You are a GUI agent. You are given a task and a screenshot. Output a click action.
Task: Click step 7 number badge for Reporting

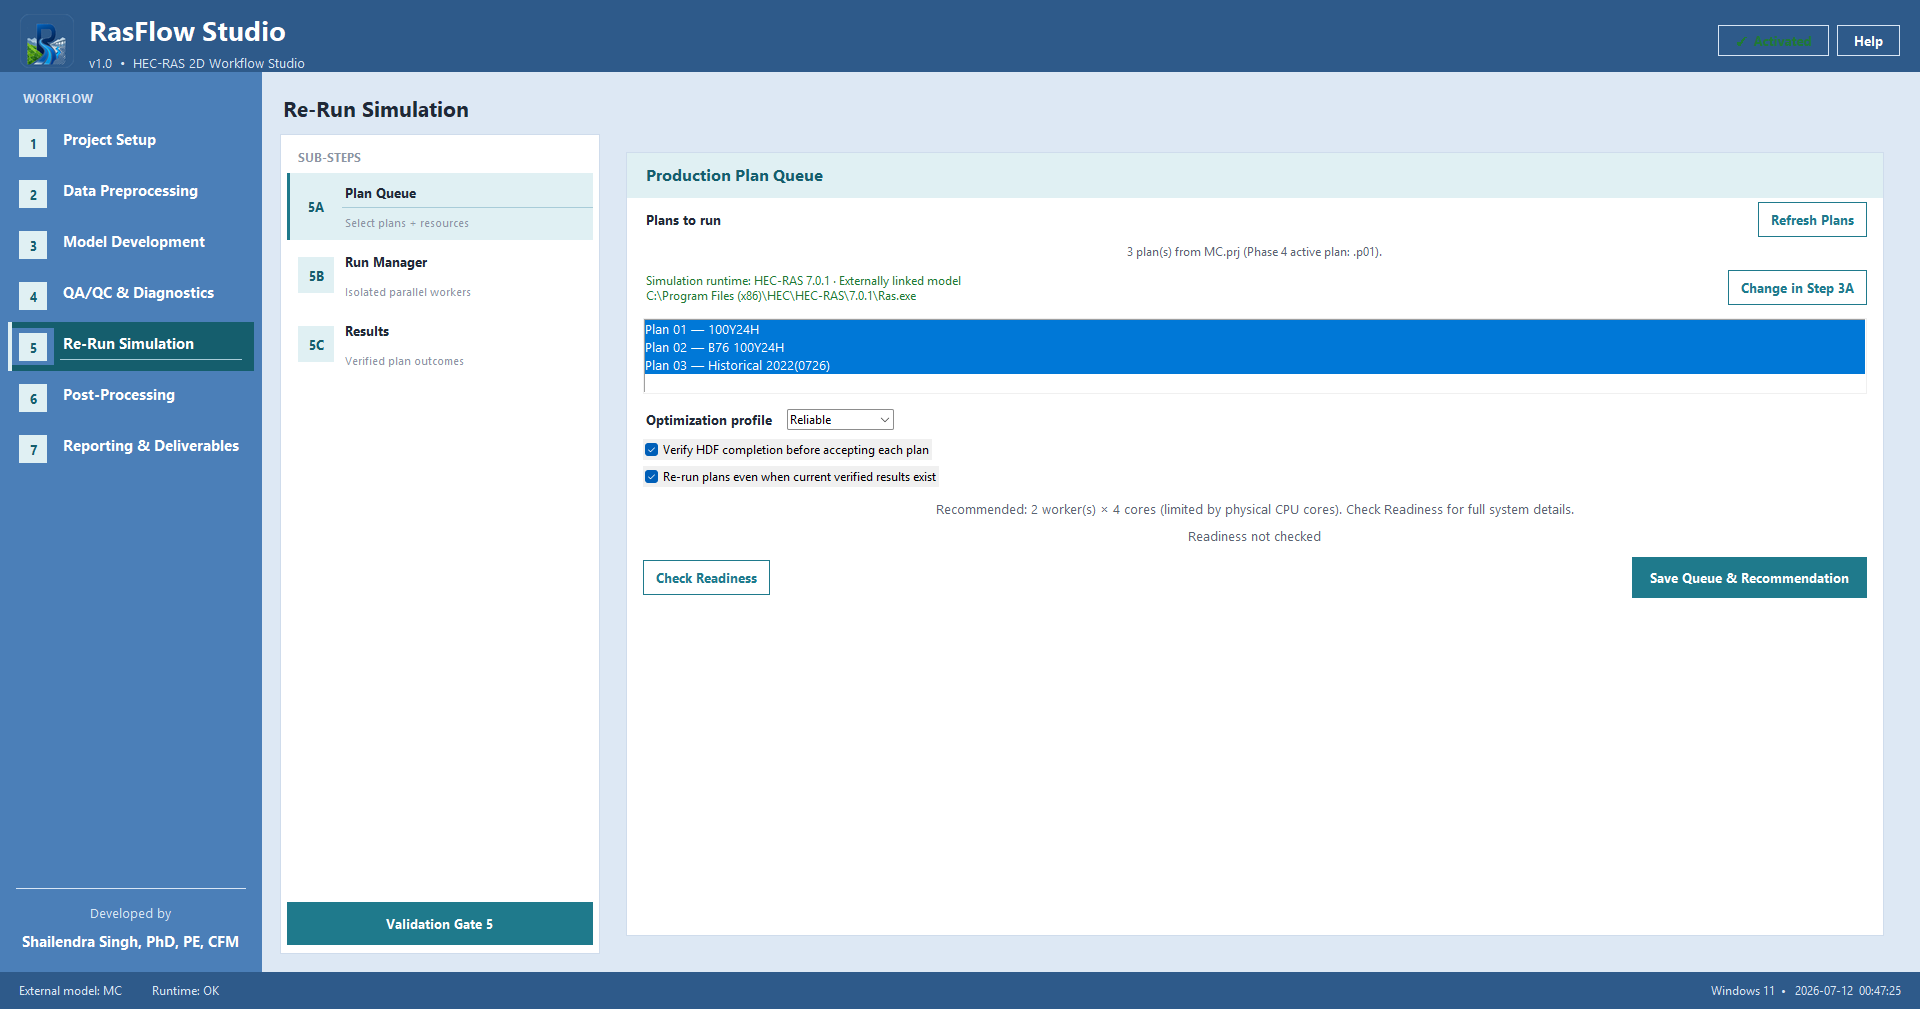pos(33,450)
